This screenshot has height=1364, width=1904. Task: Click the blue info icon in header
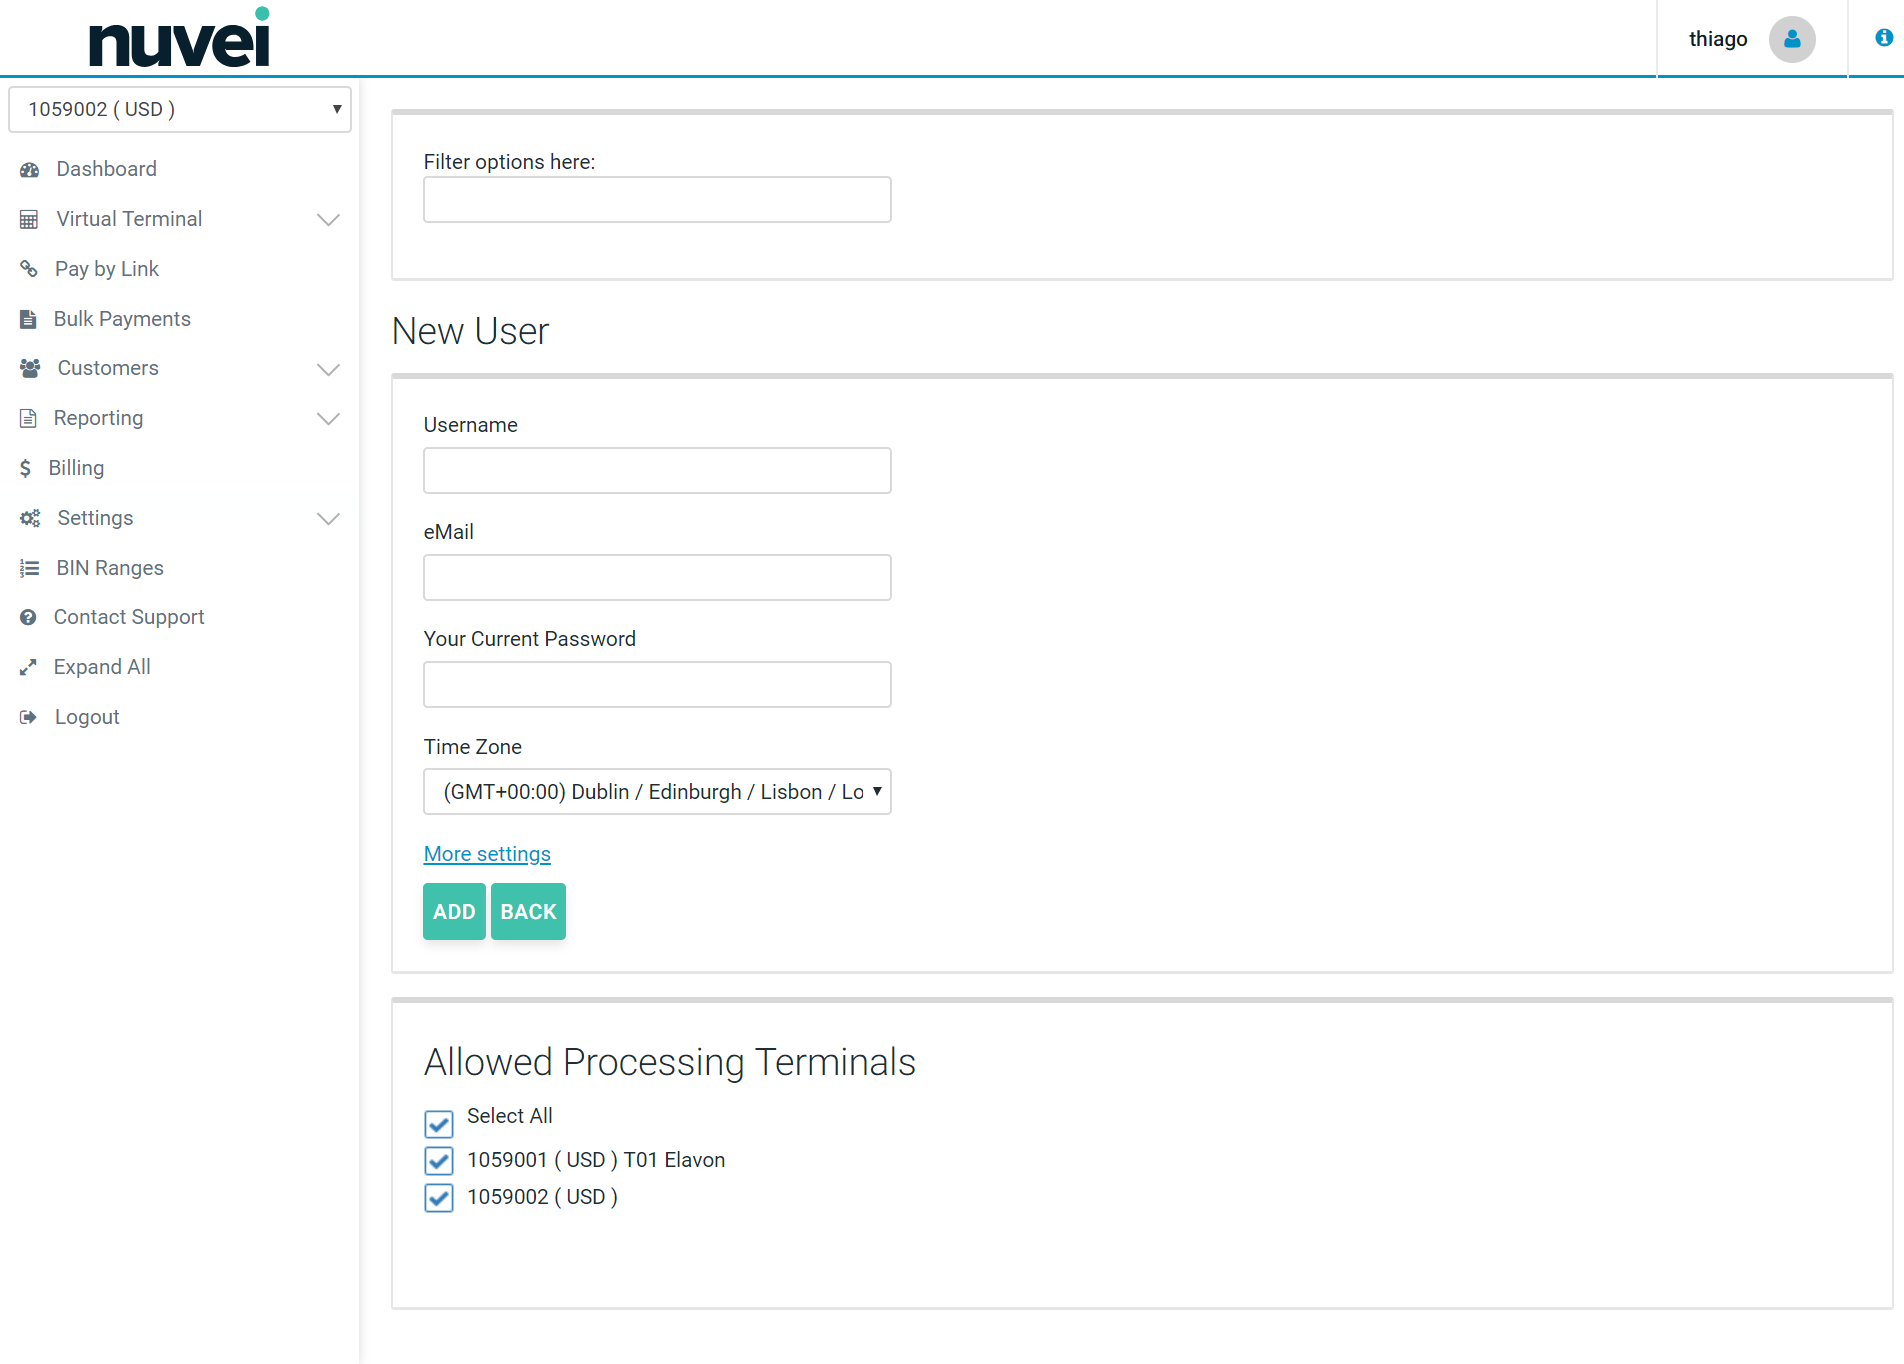(x=1884, y=38)
